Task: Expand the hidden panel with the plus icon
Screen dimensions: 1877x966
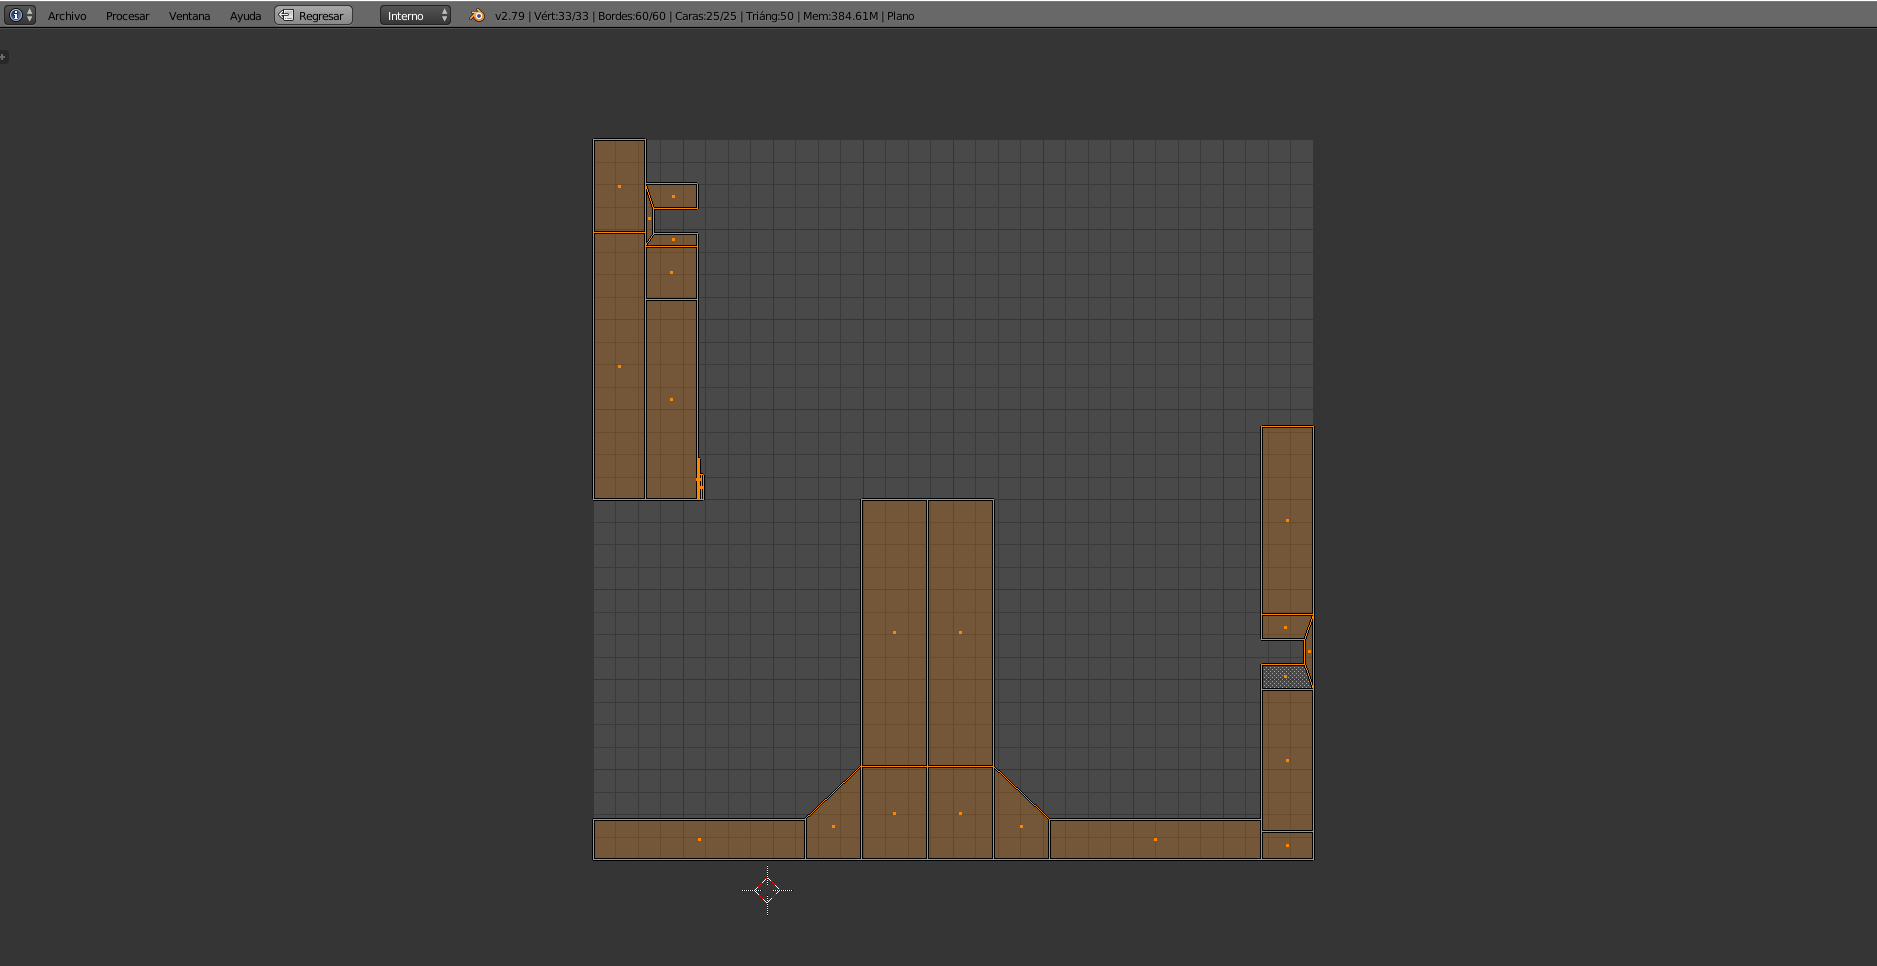Action: tap(4, 57)
